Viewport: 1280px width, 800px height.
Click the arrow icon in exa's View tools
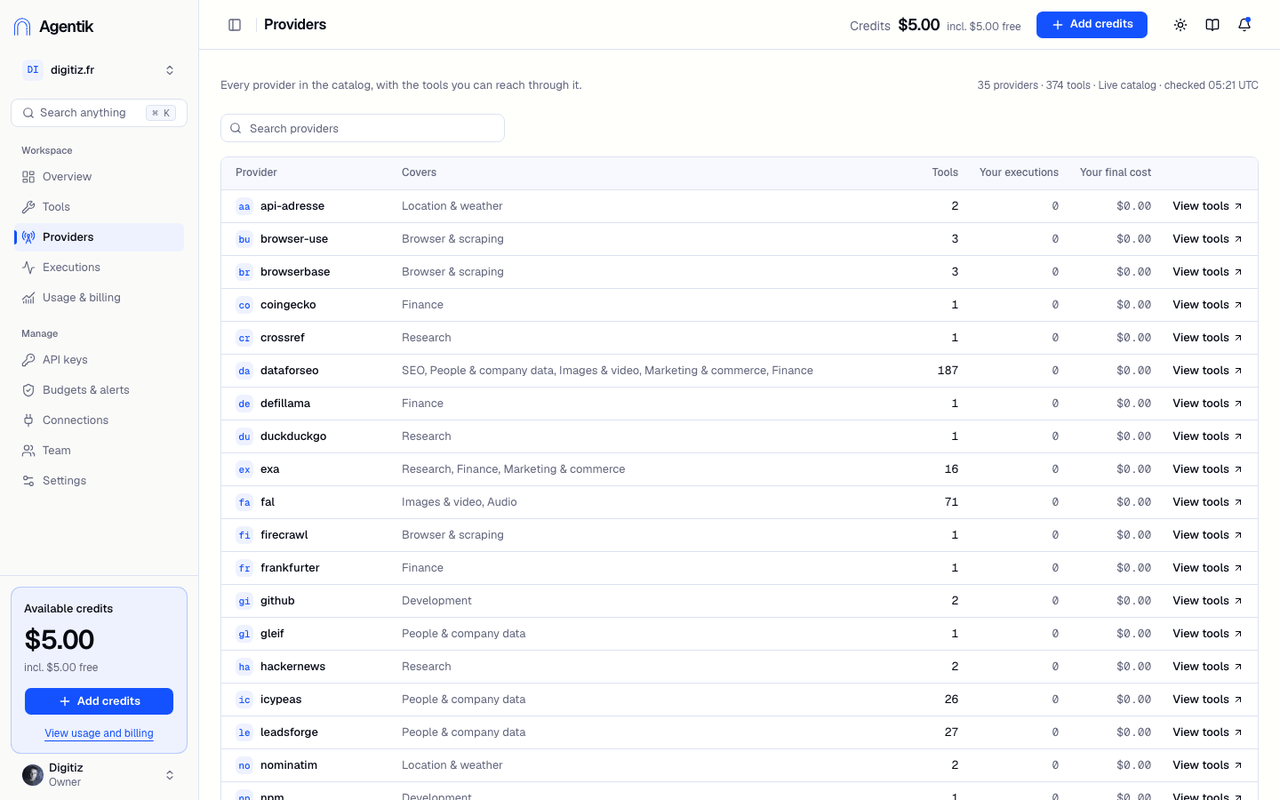tap(1238, 469)
